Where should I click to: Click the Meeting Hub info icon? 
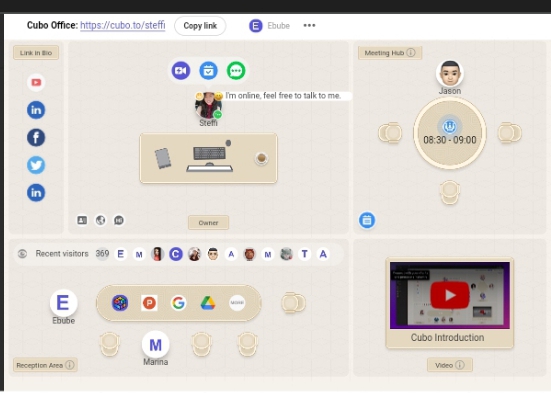click(x=411, y=53)
